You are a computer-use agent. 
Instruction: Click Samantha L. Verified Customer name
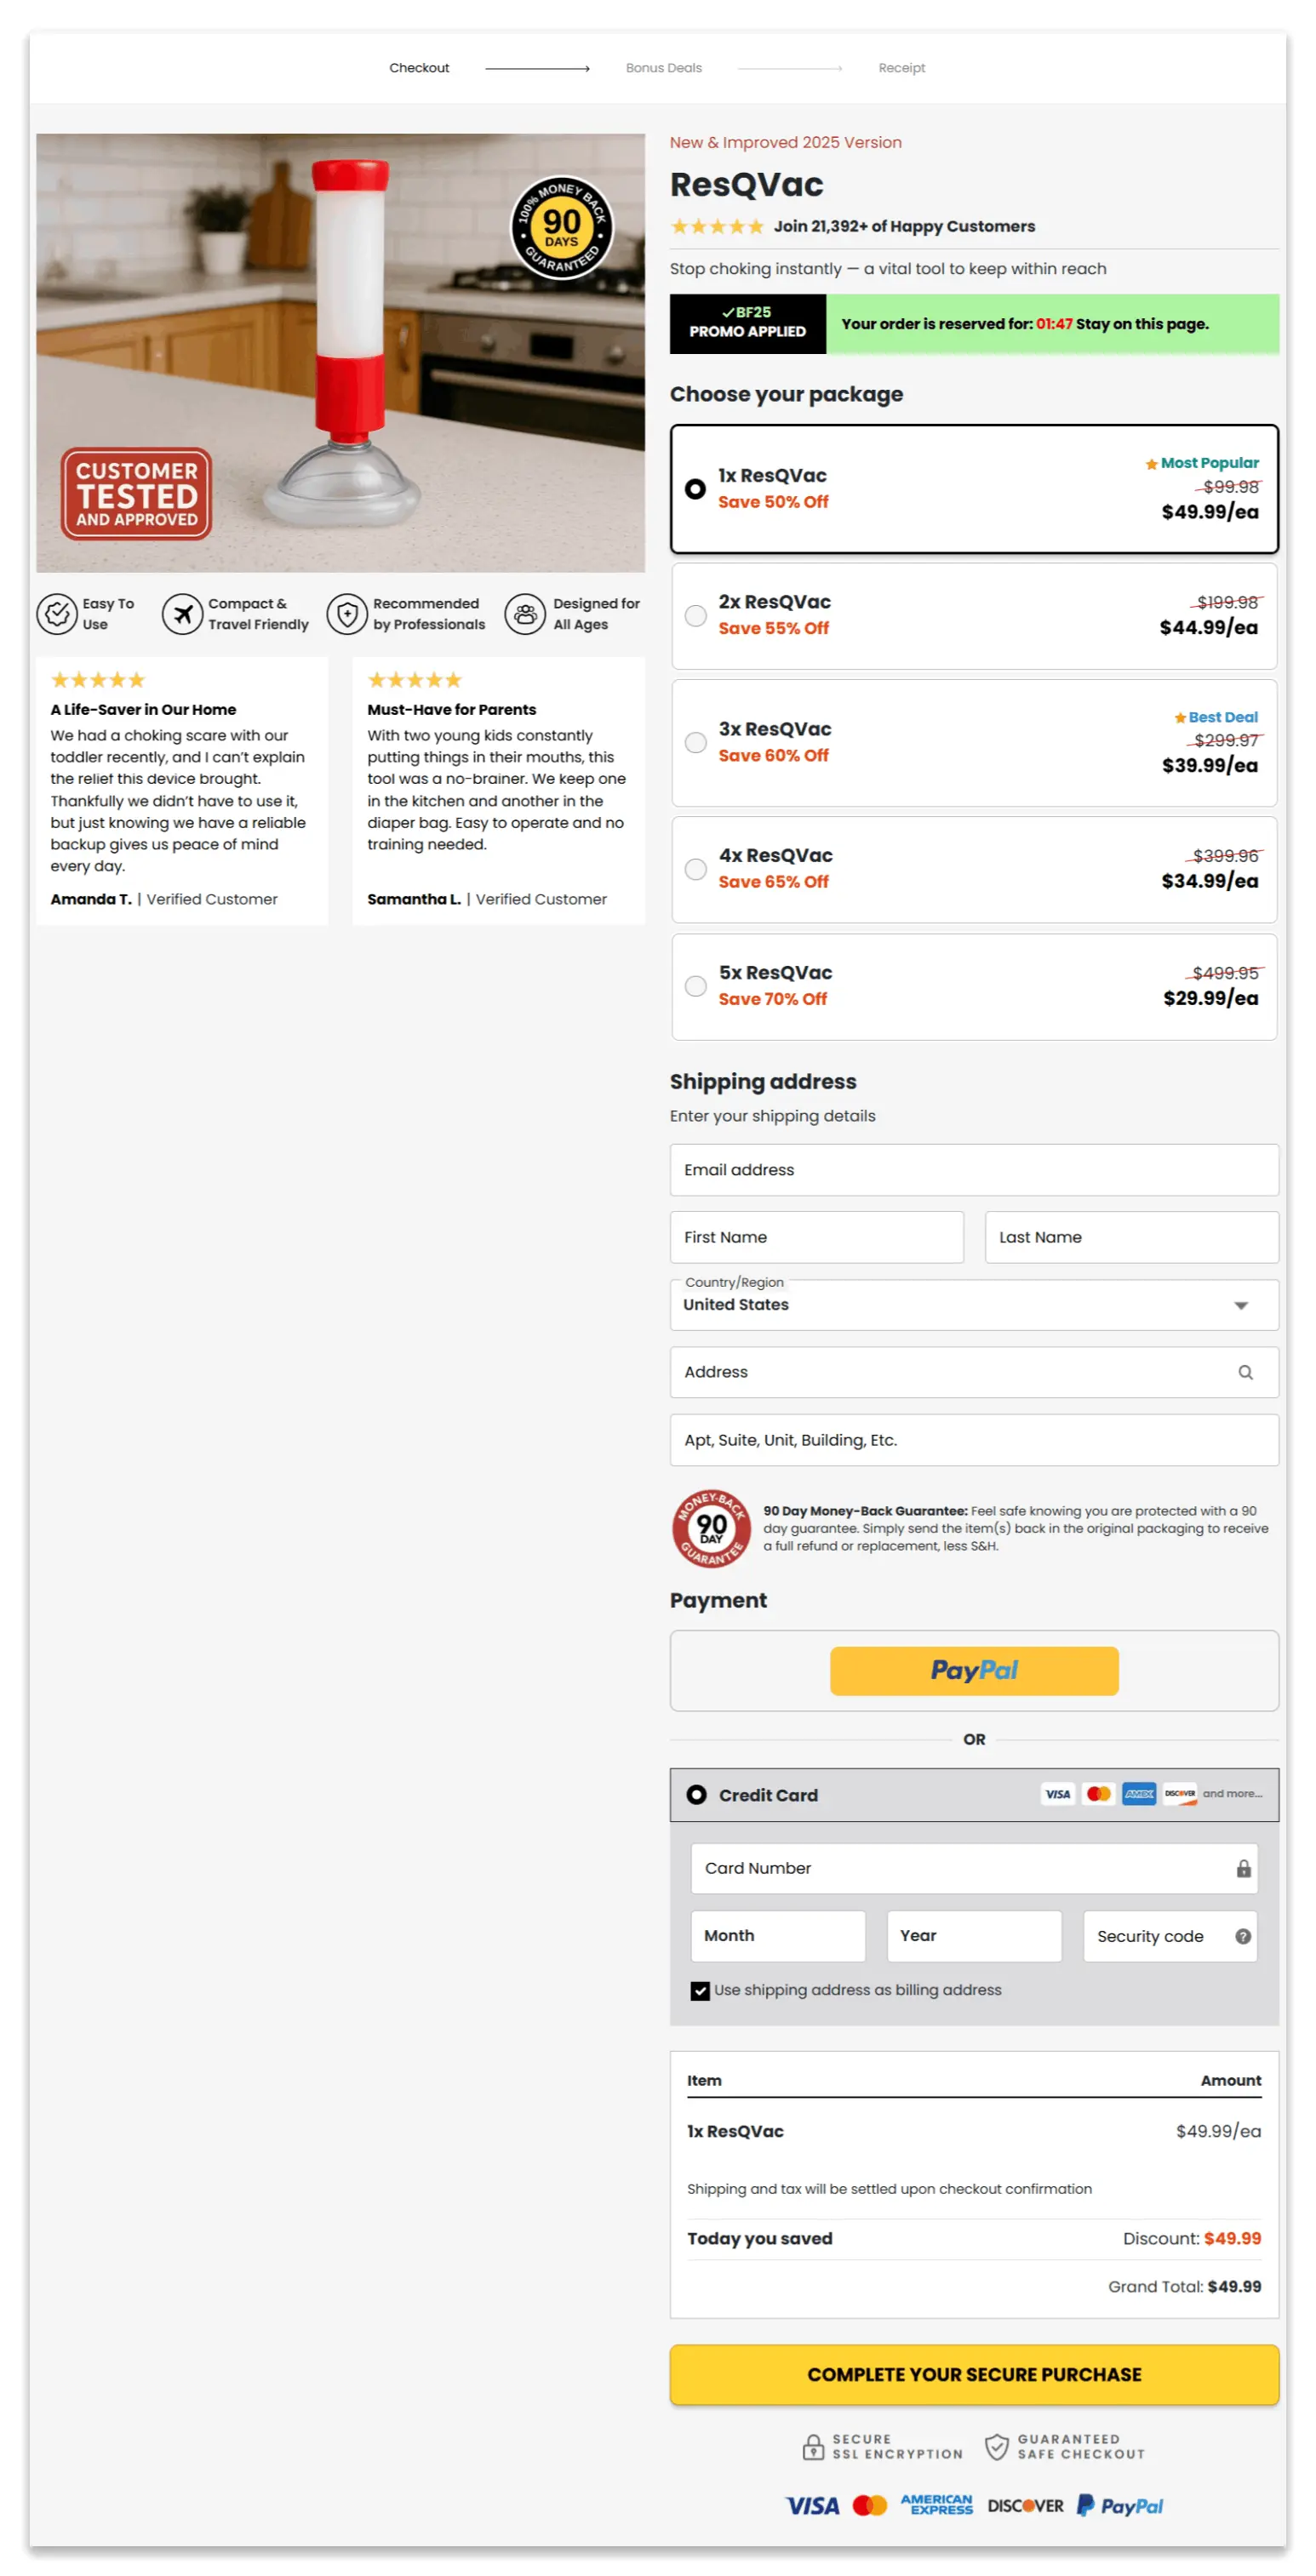(487, 899)
